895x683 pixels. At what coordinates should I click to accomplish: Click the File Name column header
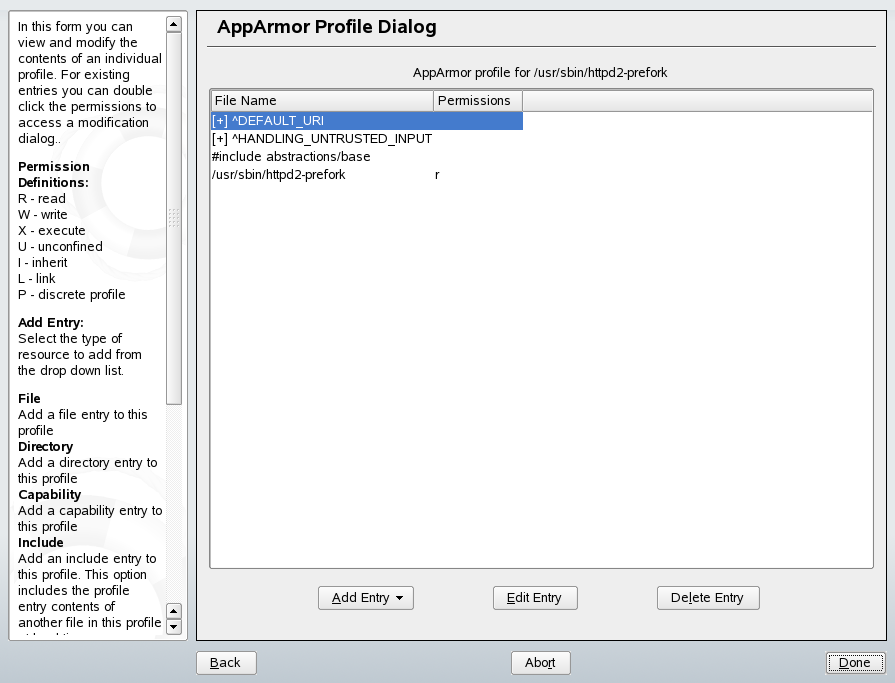pyautogui.click(x=320, y=100)
